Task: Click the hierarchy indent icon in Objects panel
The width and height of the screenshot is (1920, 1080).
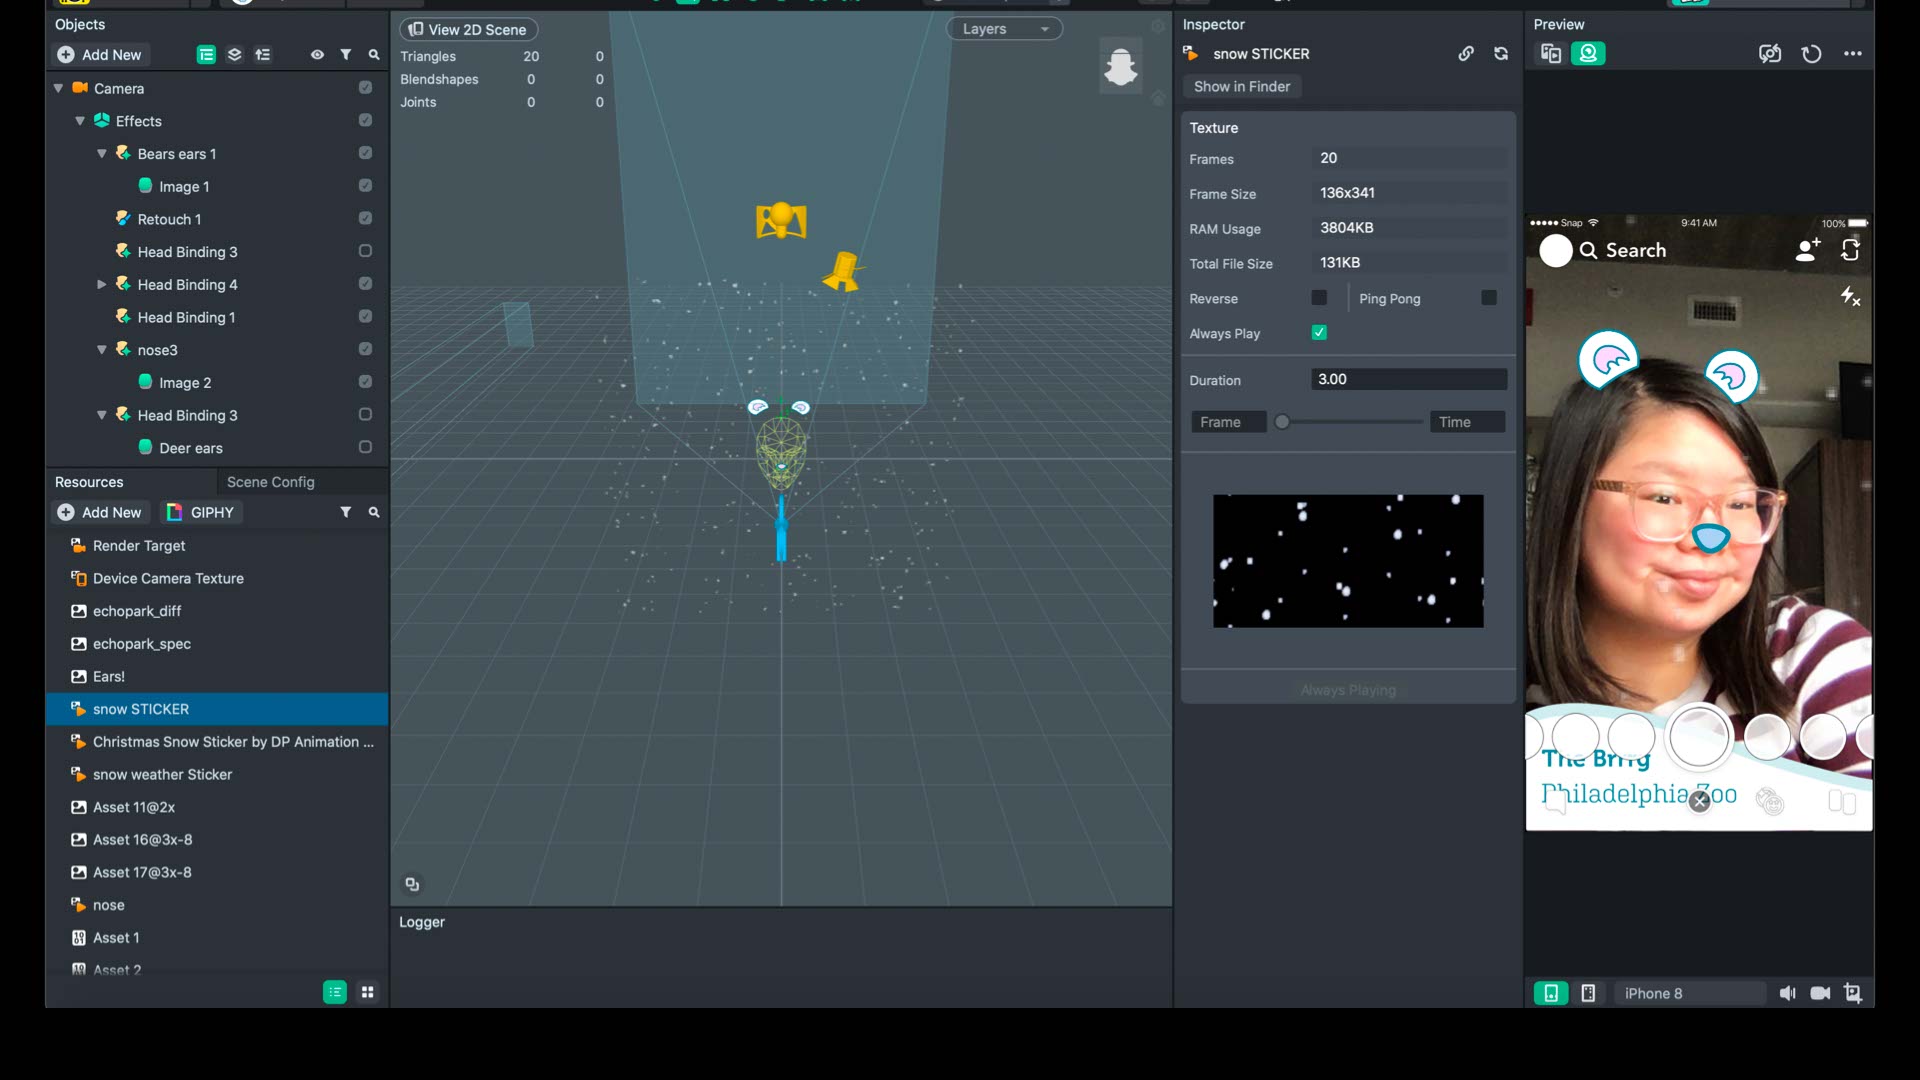Action: 263,55
